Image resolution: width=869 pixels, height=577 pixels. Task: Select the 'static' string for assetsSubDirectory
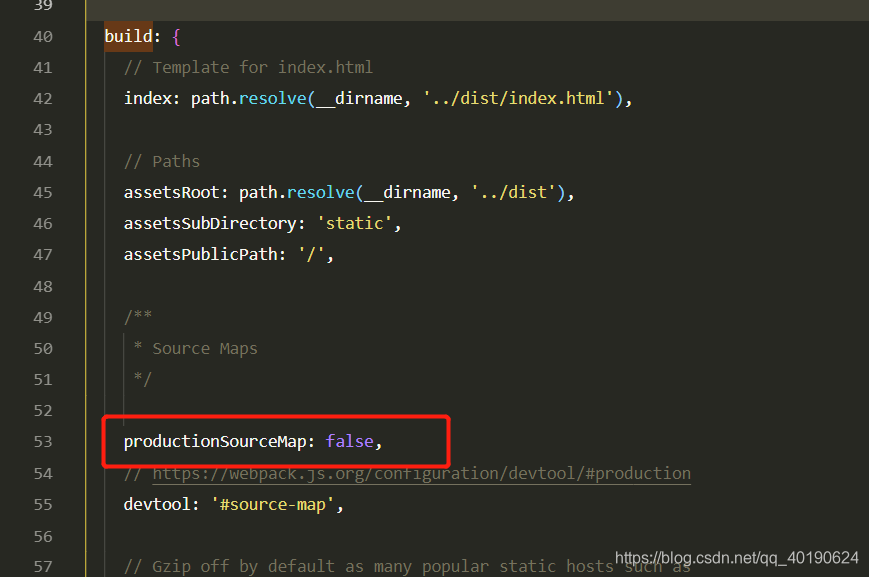(355, 223)
